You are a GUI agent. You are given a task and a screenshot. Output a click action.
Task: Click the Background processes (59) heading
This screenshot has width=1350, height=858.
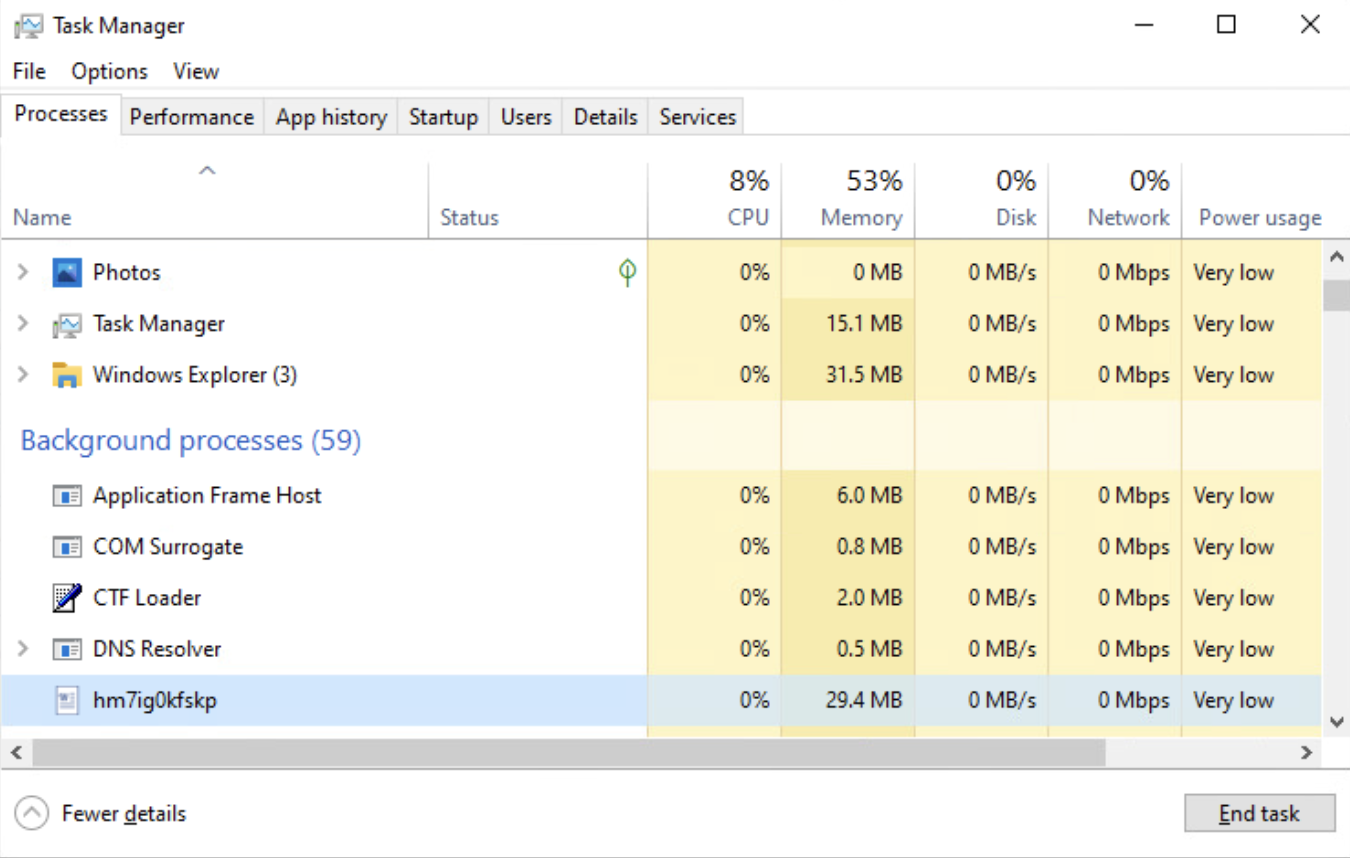[x=191, y=441]
